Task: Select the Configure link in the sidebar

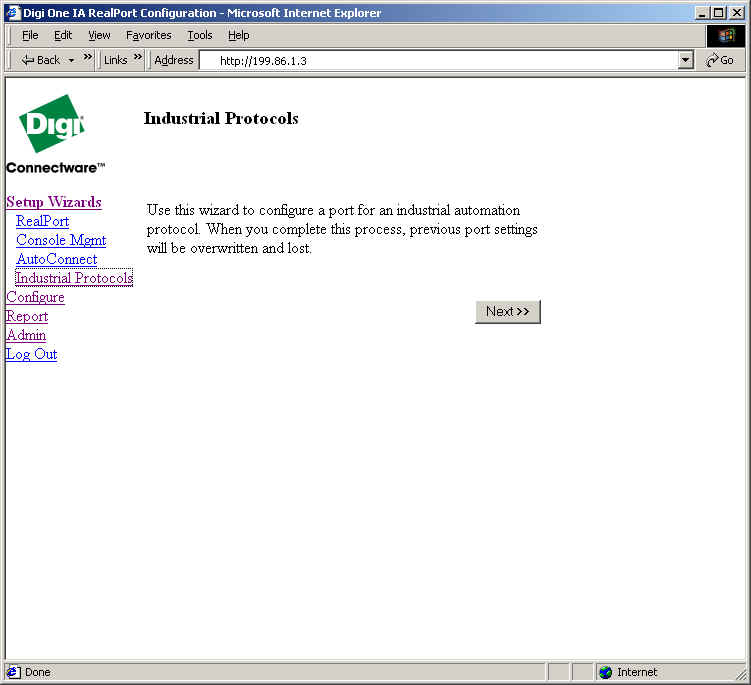Action: (x=35, y=297)
